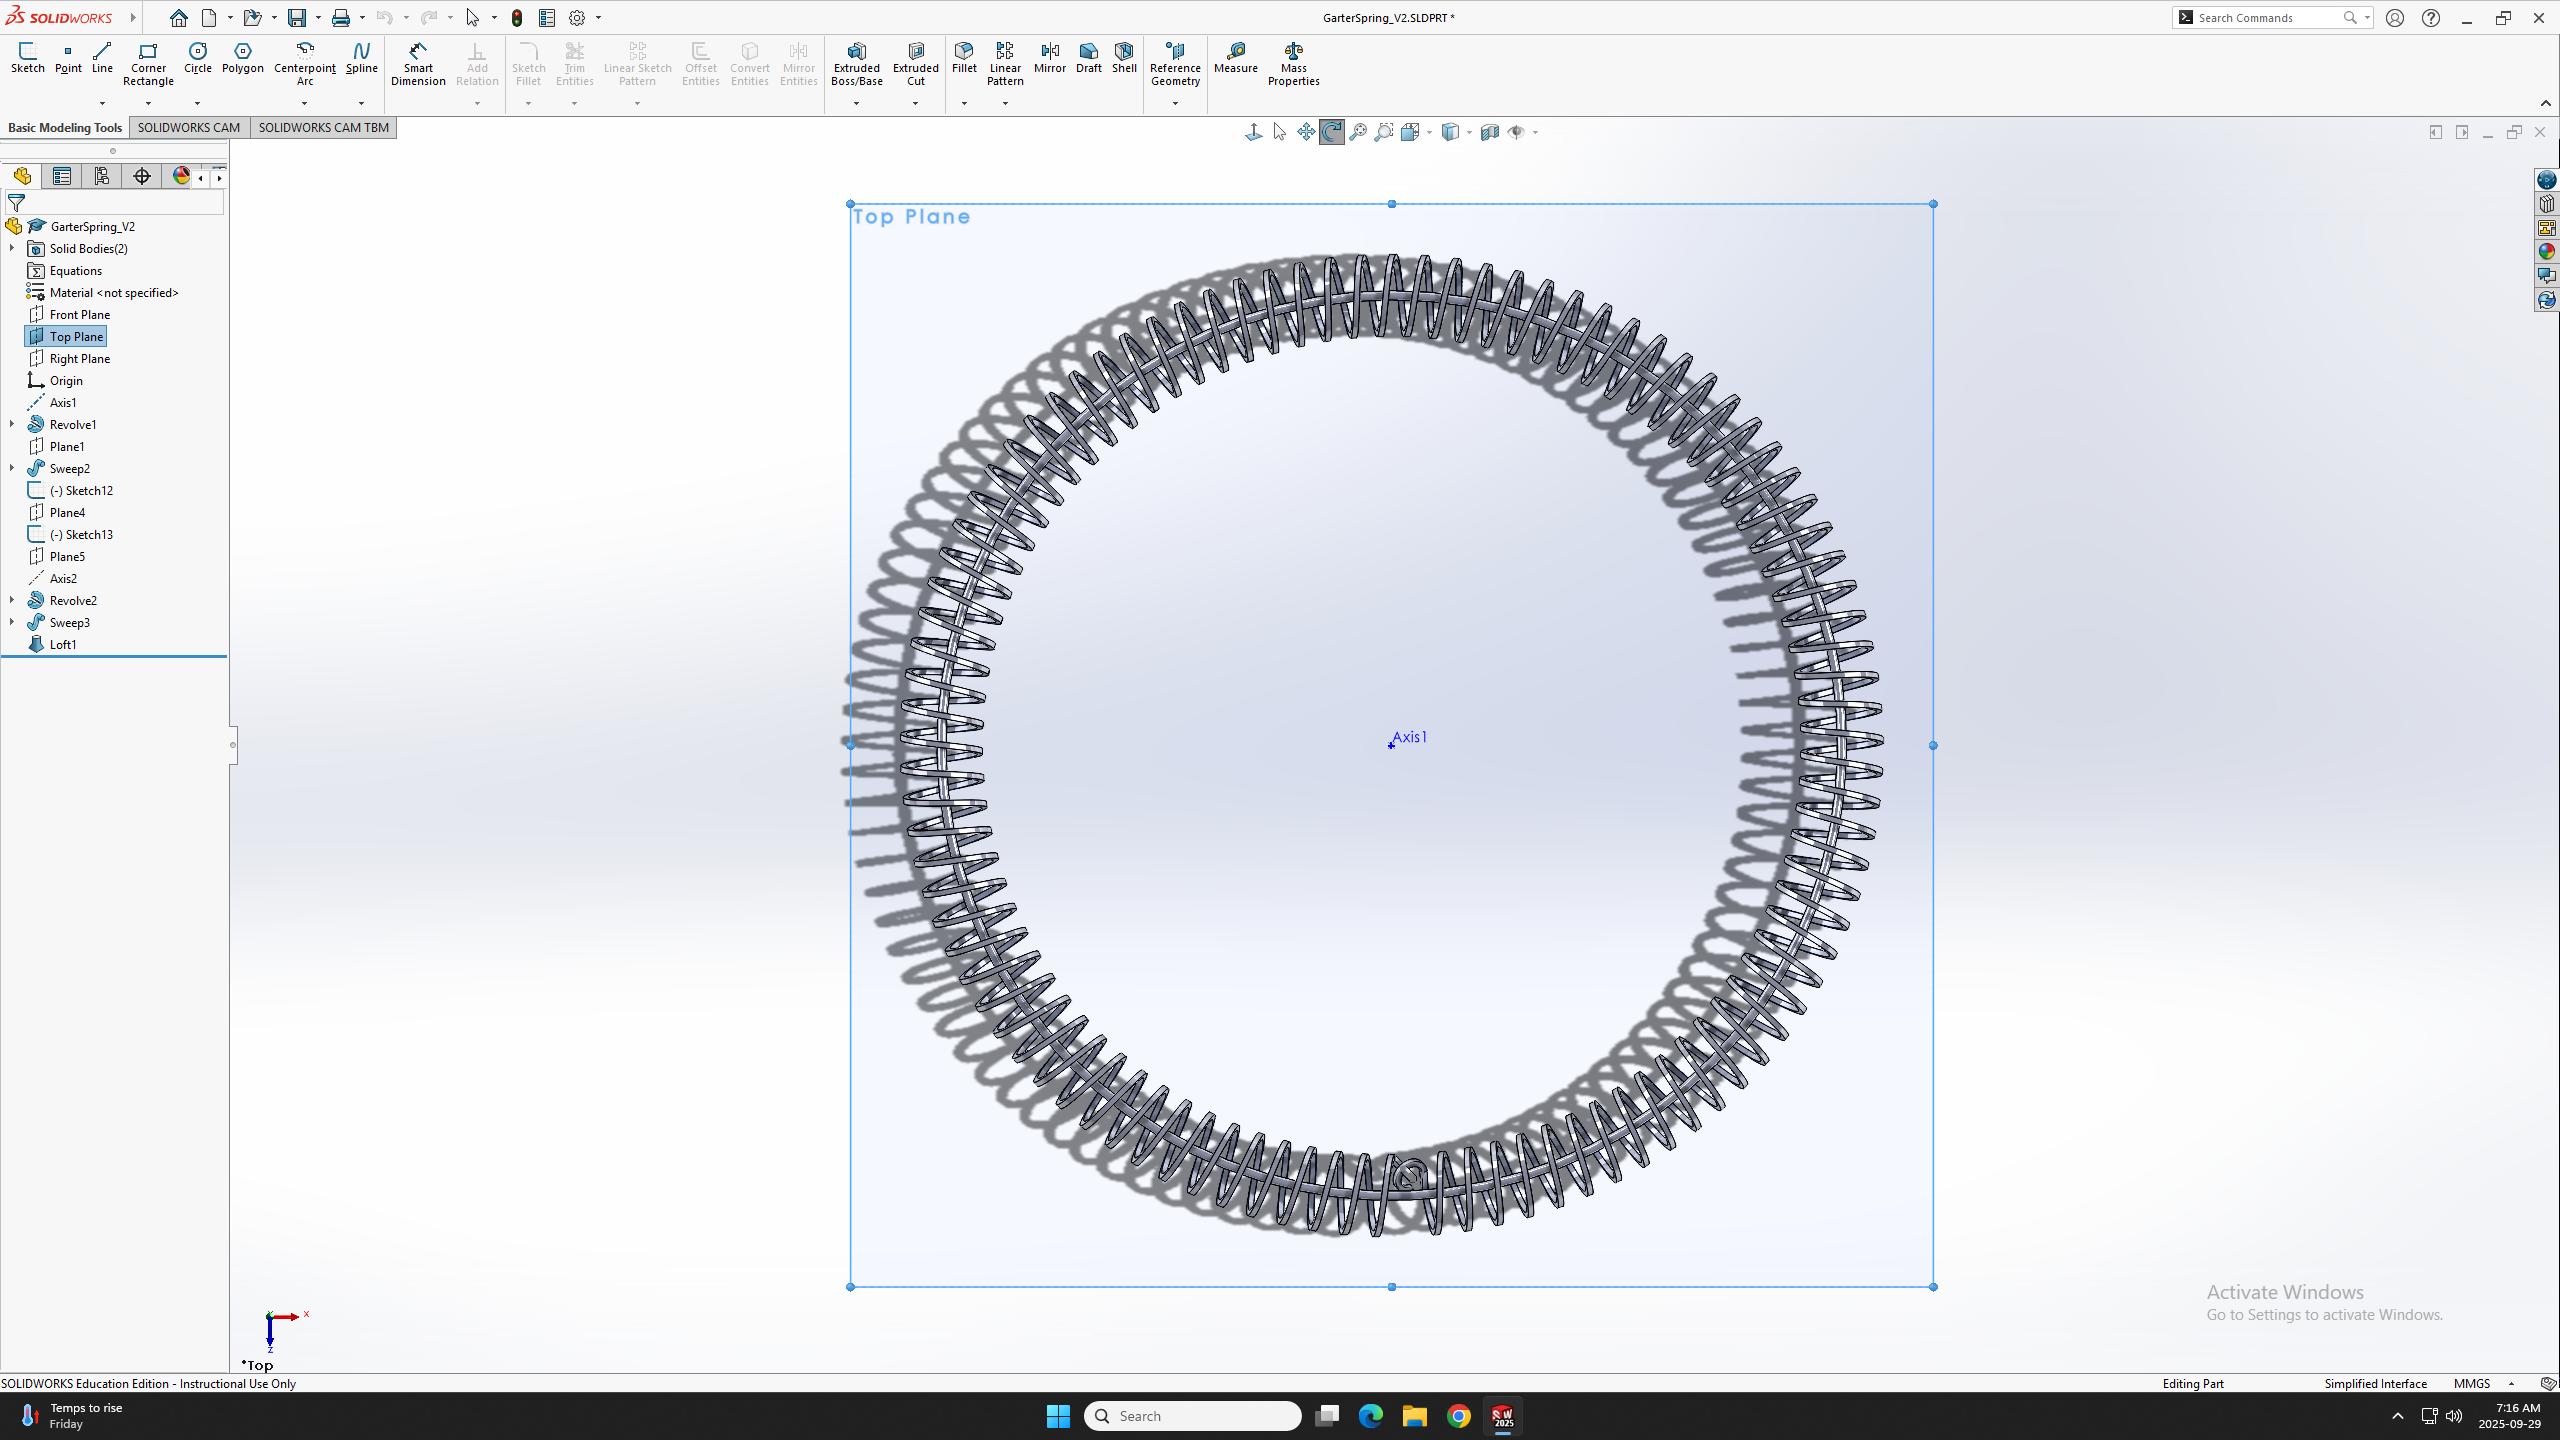The image size is (2560, 1440).
Task: Open Google Chrome from taskbar
Action: point(1458,1415)
